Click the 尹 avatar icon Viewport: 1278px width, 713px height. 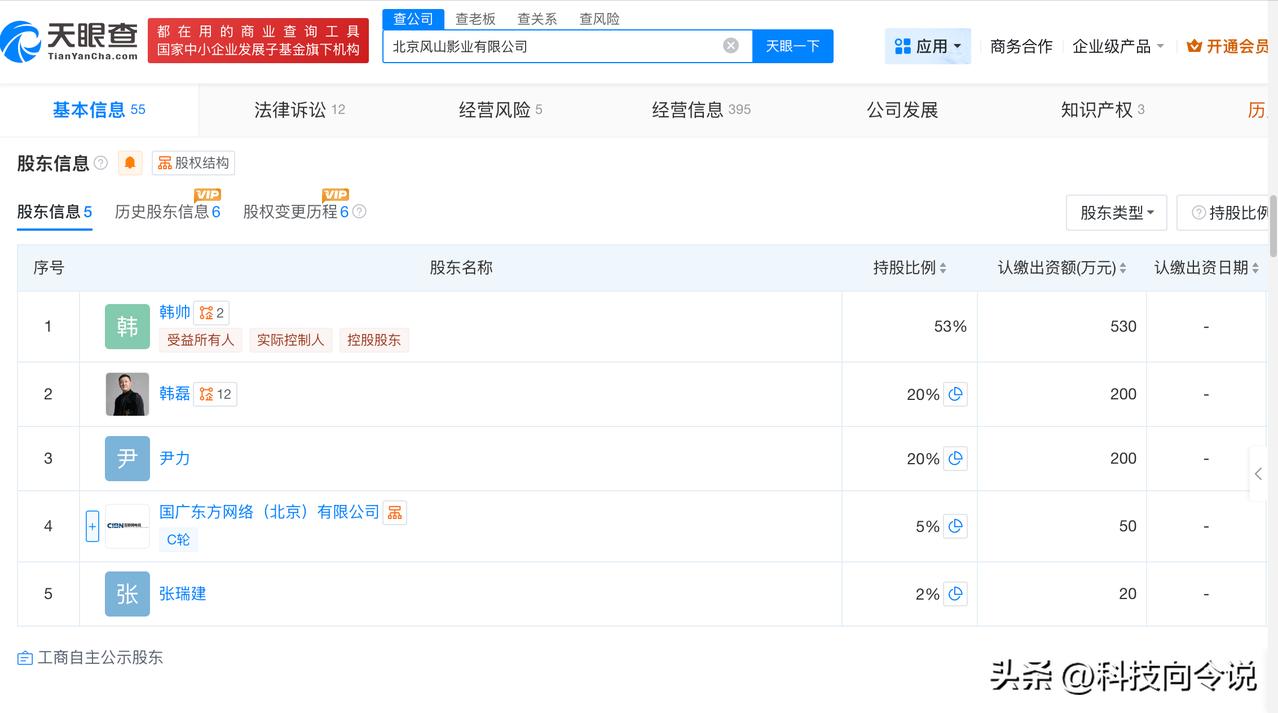[x=127, y=458]
